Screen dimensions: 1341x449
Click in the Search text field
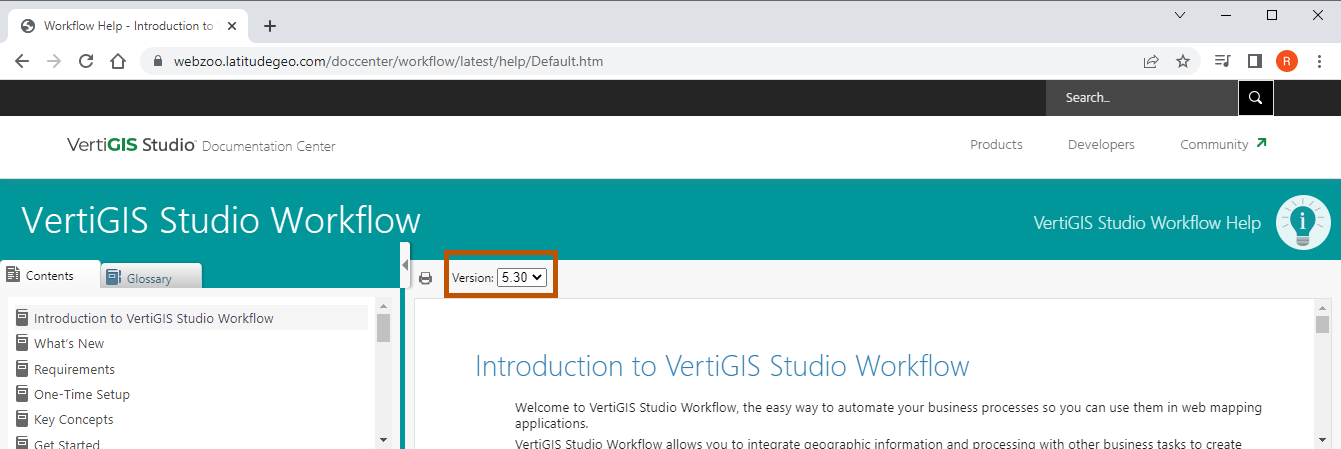click(1142, 98)
